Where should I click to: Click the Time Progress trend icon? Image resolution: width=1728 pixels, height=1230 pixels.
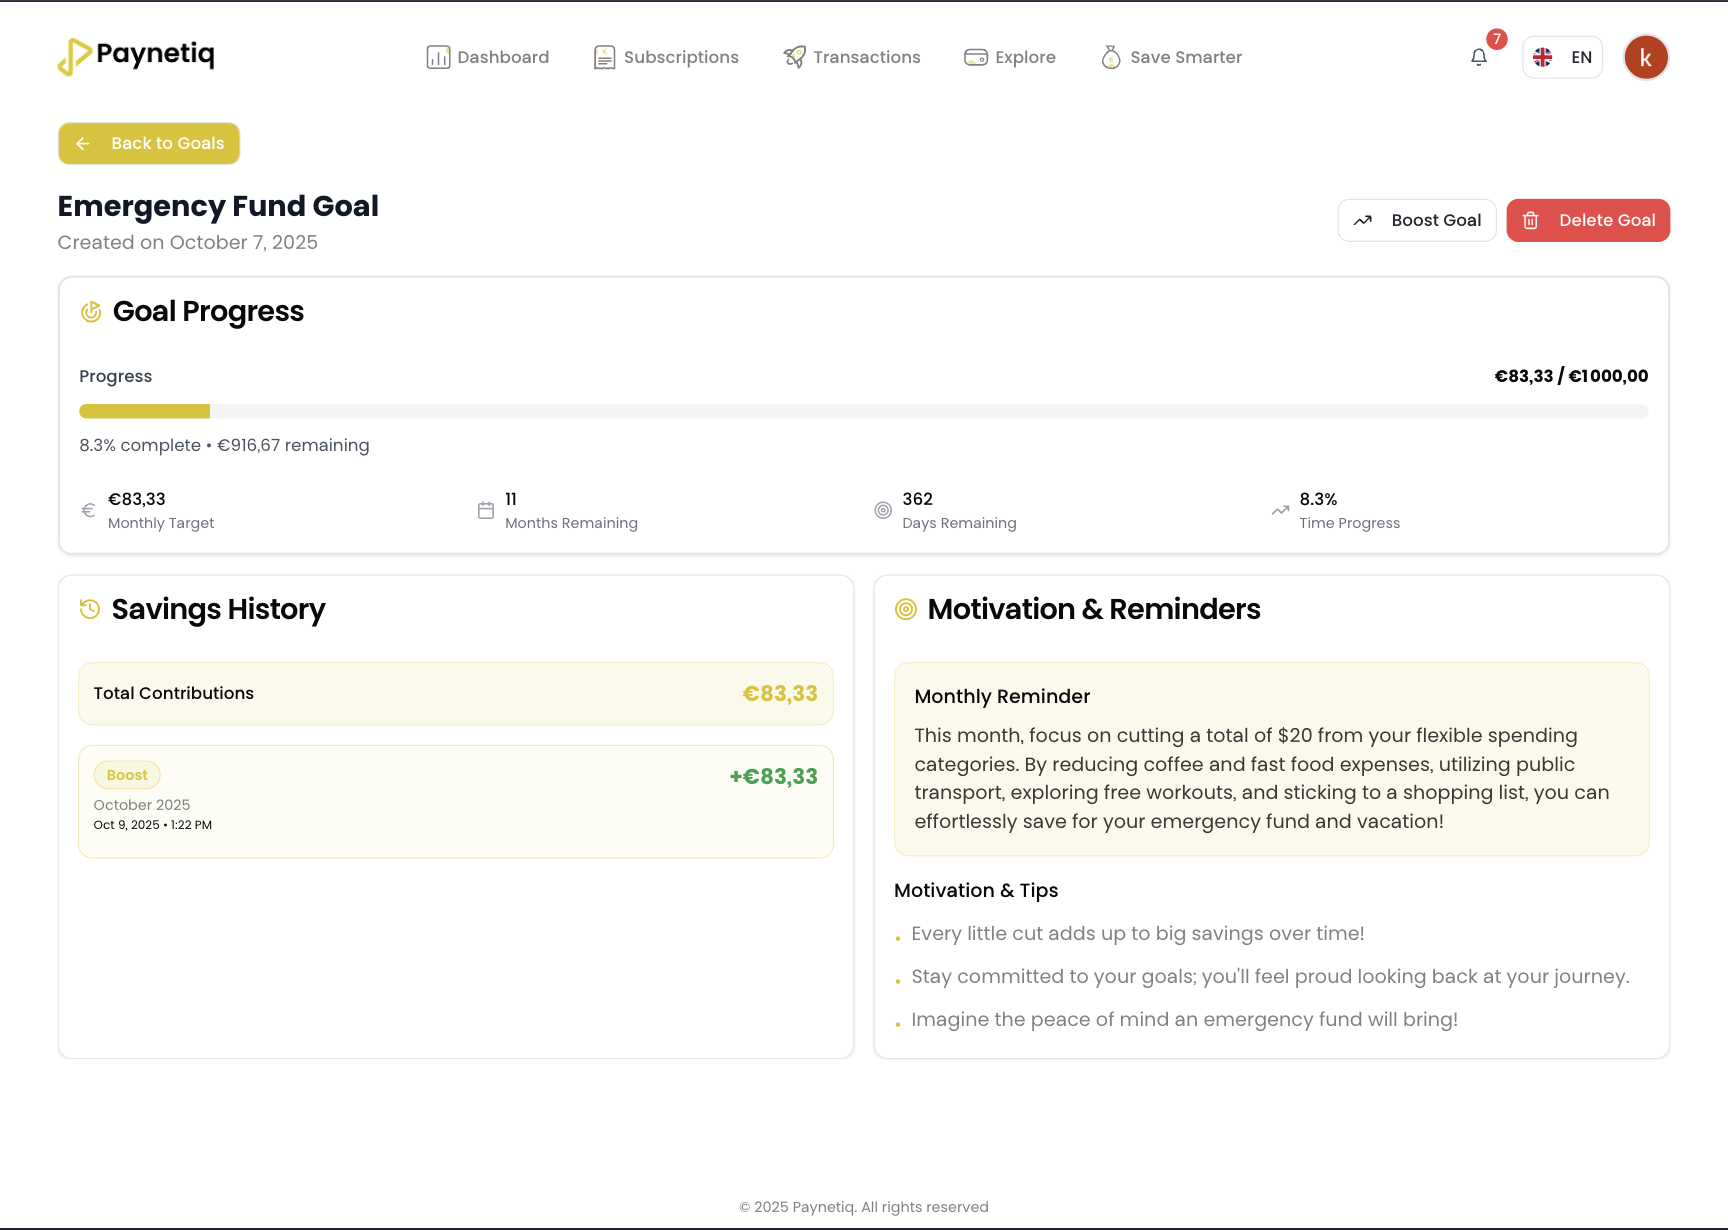pyautogui.click(x=1280, y=510)
